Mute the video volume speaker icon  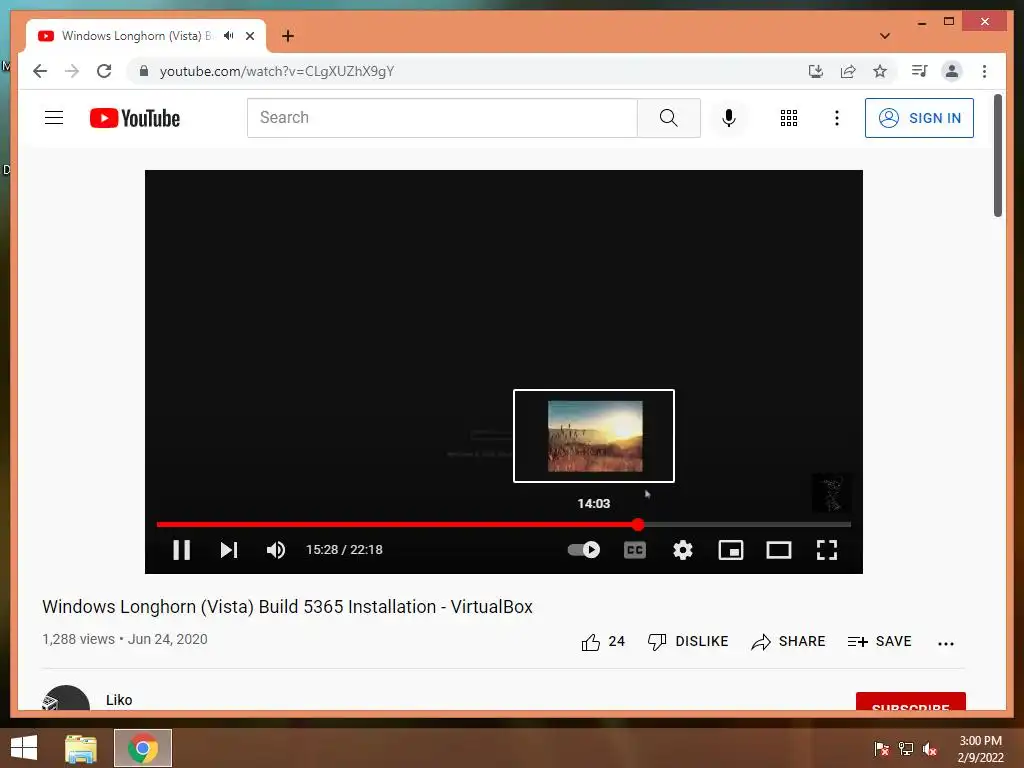[276, 550]
